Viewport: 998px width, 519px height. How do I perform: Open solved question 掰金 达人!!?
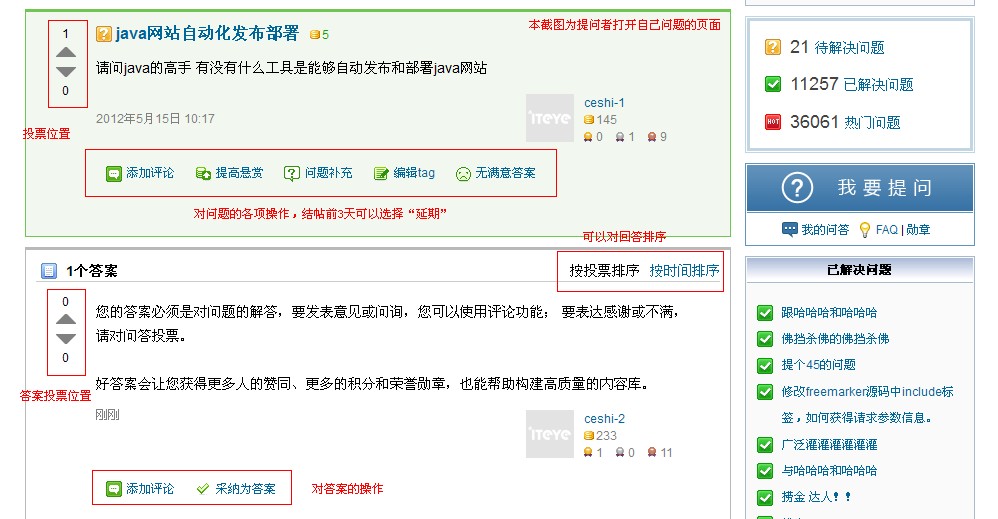coord(816,497)
